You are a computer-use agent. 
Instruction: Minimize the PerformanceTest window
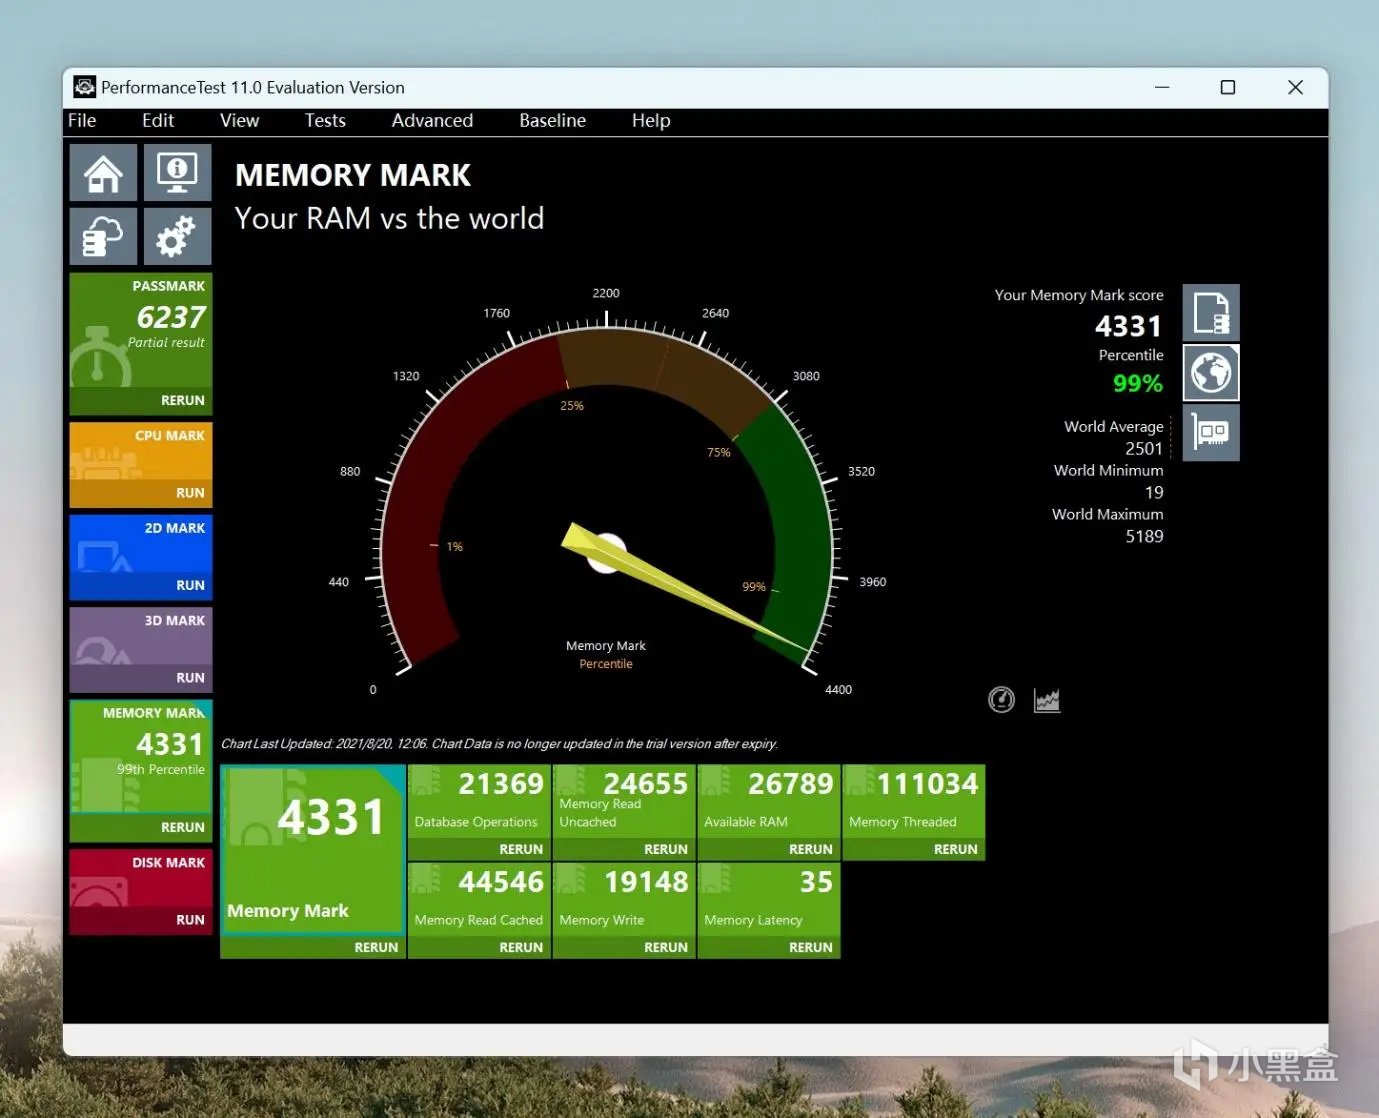point(1162,88)
